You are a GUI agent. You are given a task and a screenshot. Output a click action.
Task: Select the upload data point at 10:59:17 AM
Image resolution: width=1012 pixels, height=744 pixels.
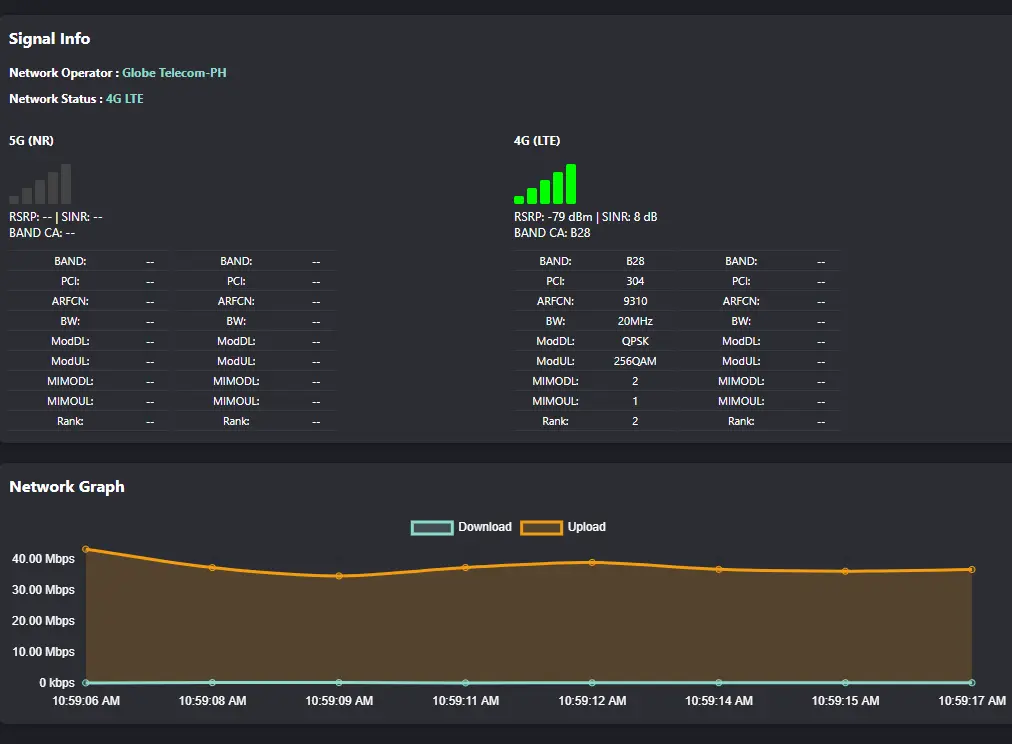pyautogui.click(x=971, y=570)
